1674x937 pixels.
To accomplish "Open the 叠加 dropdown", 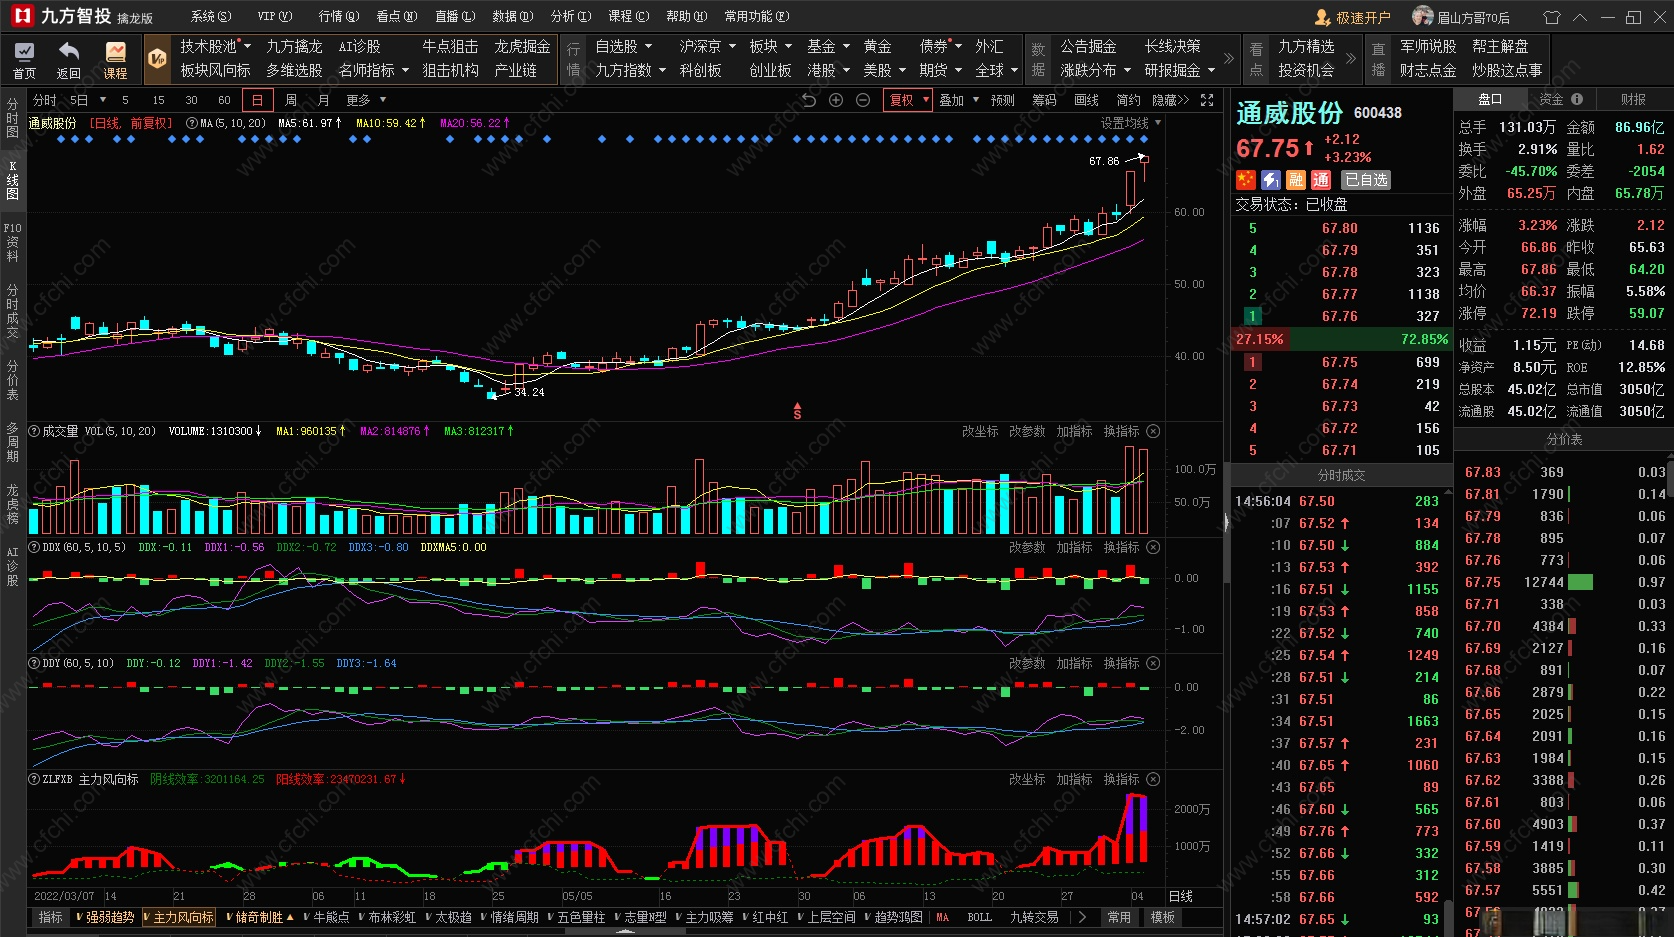I will point(958,100).
